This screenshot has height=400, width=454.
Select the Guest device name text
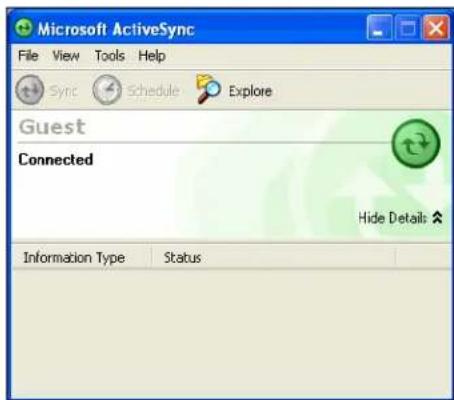click(x=52, y=127)
